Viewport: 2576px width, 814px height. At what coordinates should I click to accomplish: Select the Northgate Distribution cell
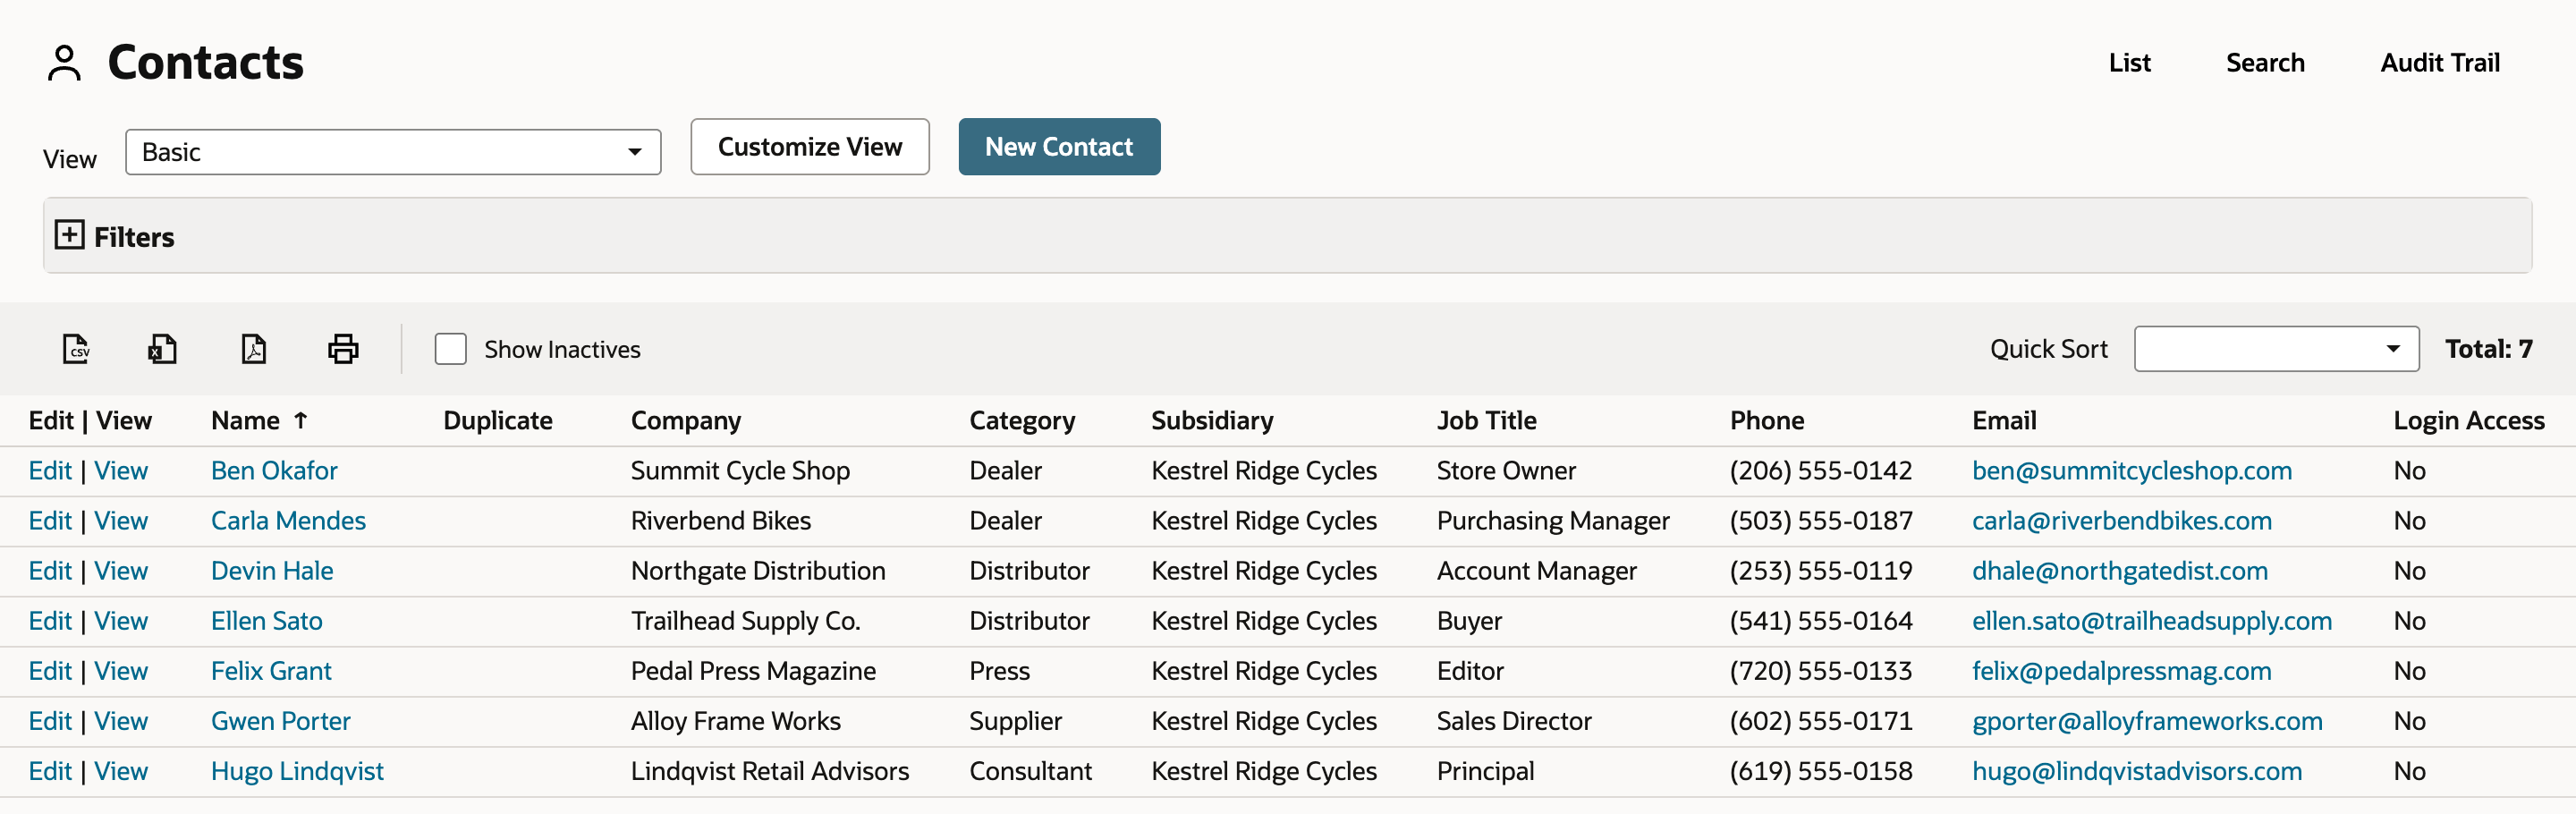pyautogui.click(x=758, y=571)
